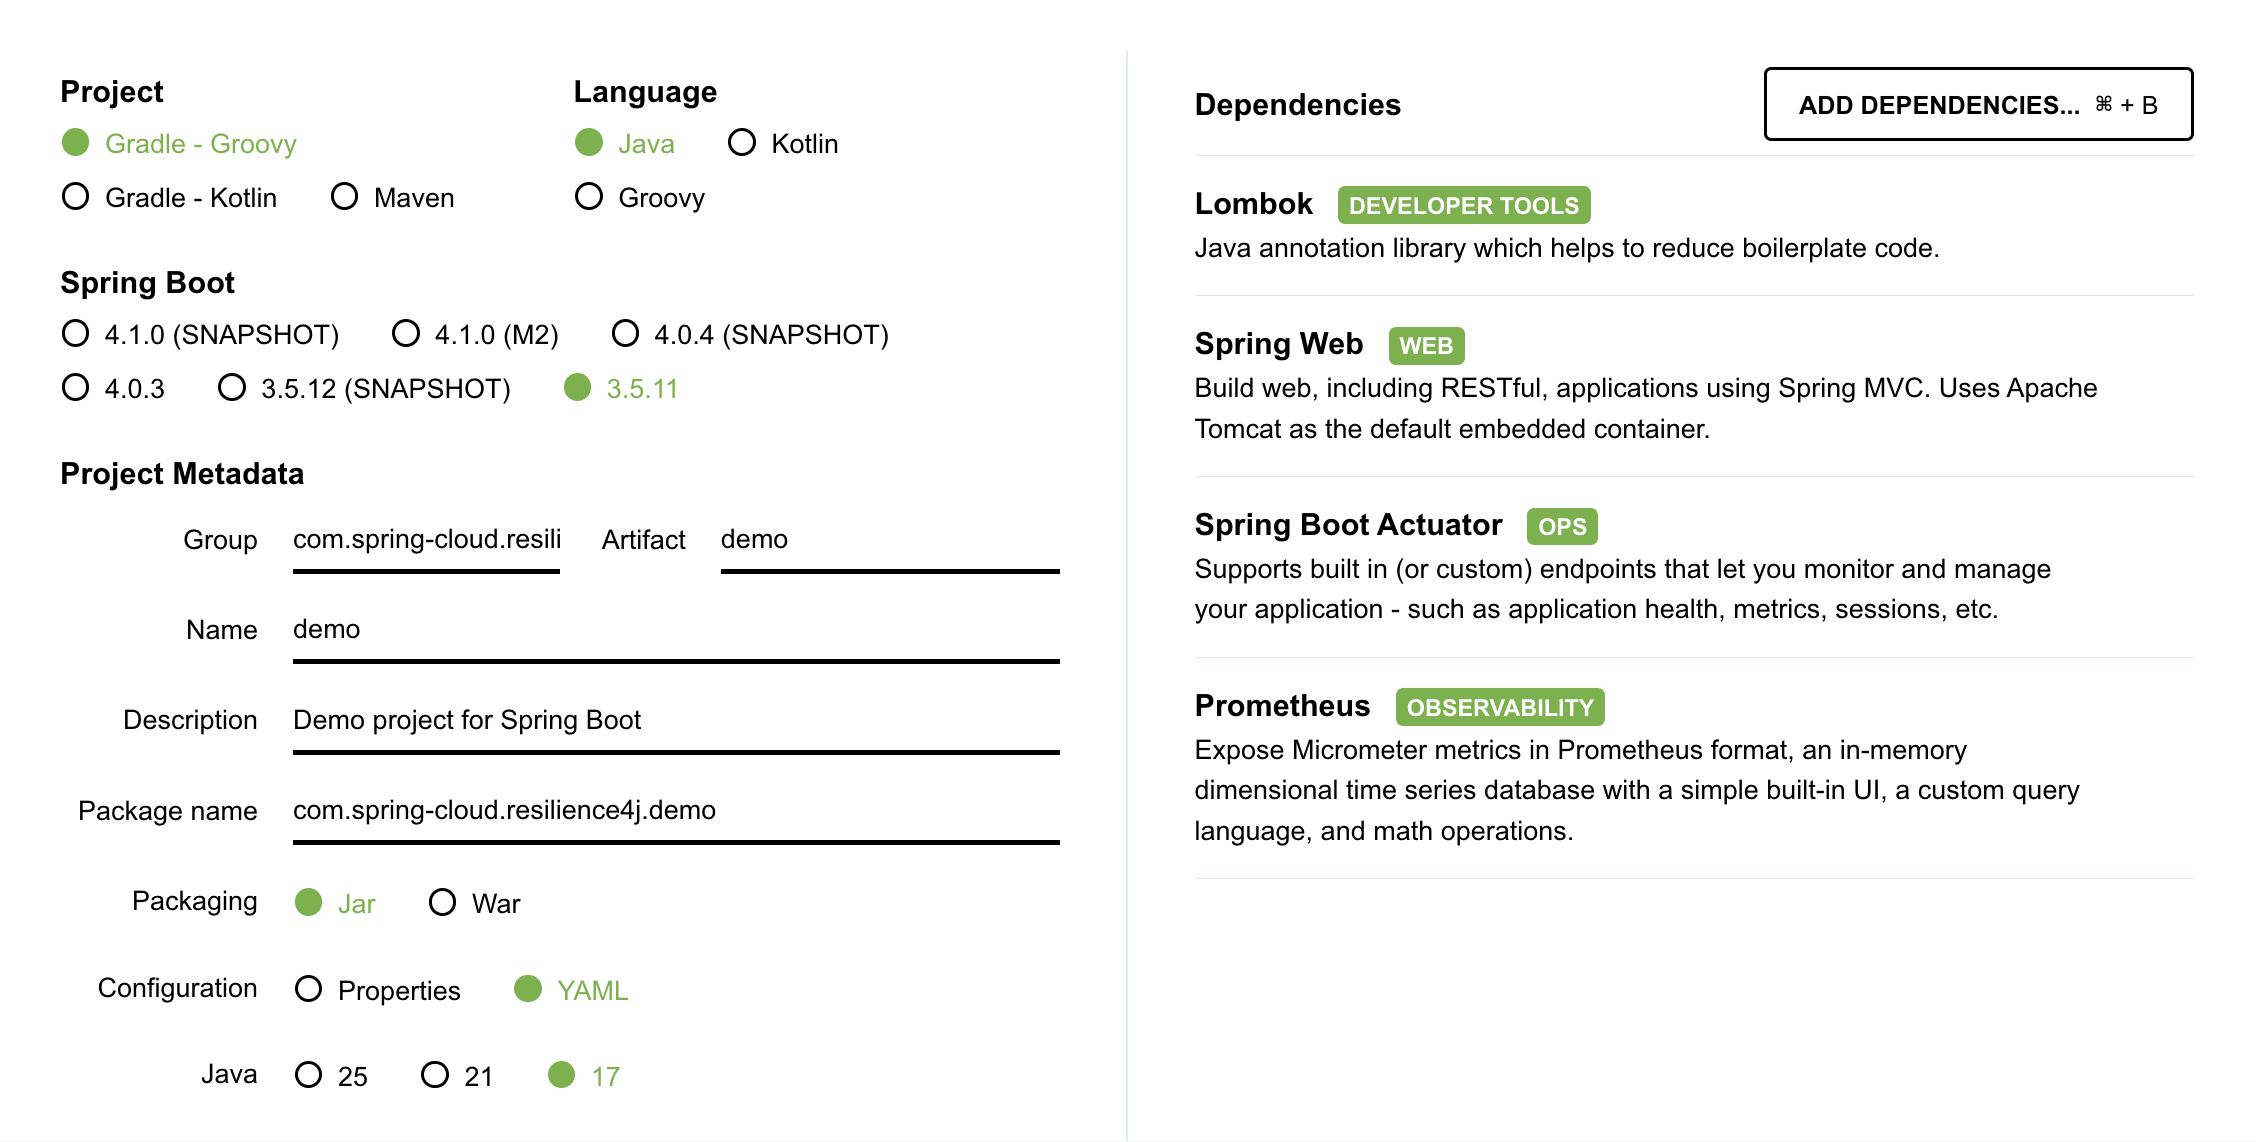Click the Add Dependencies button
Viewport: 2256px width, 1142px height.
coord(1977,105)
